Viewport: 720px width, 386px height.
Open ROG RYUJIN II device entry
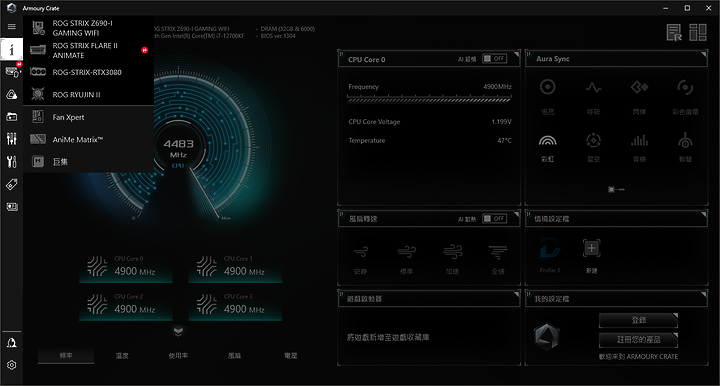[x=88, y=95]
